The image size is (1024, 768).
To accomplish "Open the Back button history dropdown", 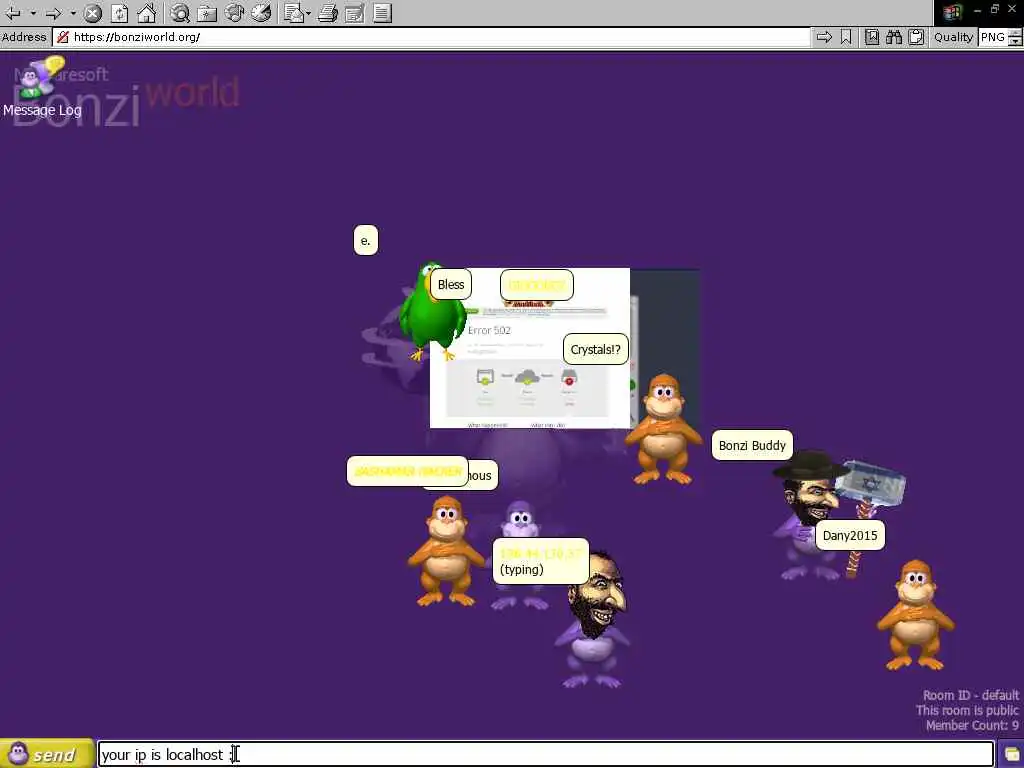I will 33,13.
